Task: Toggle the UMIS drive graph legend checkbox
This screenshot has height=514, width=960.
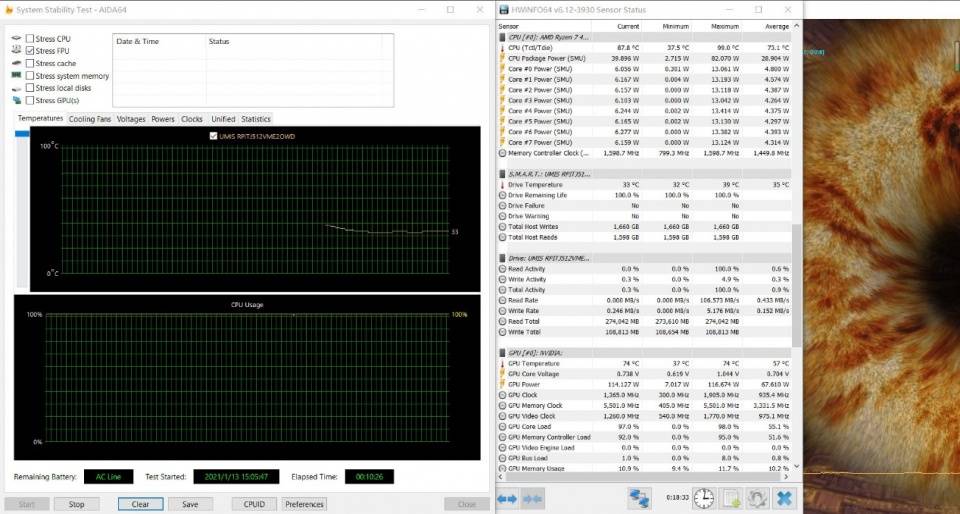Action: point(213,136)
